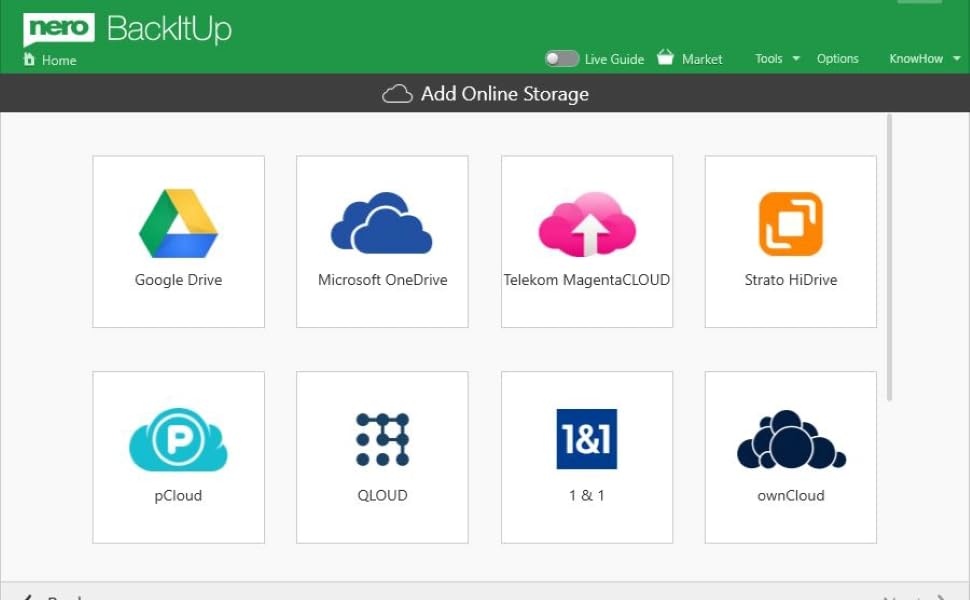Open the Market menu label

702,59
